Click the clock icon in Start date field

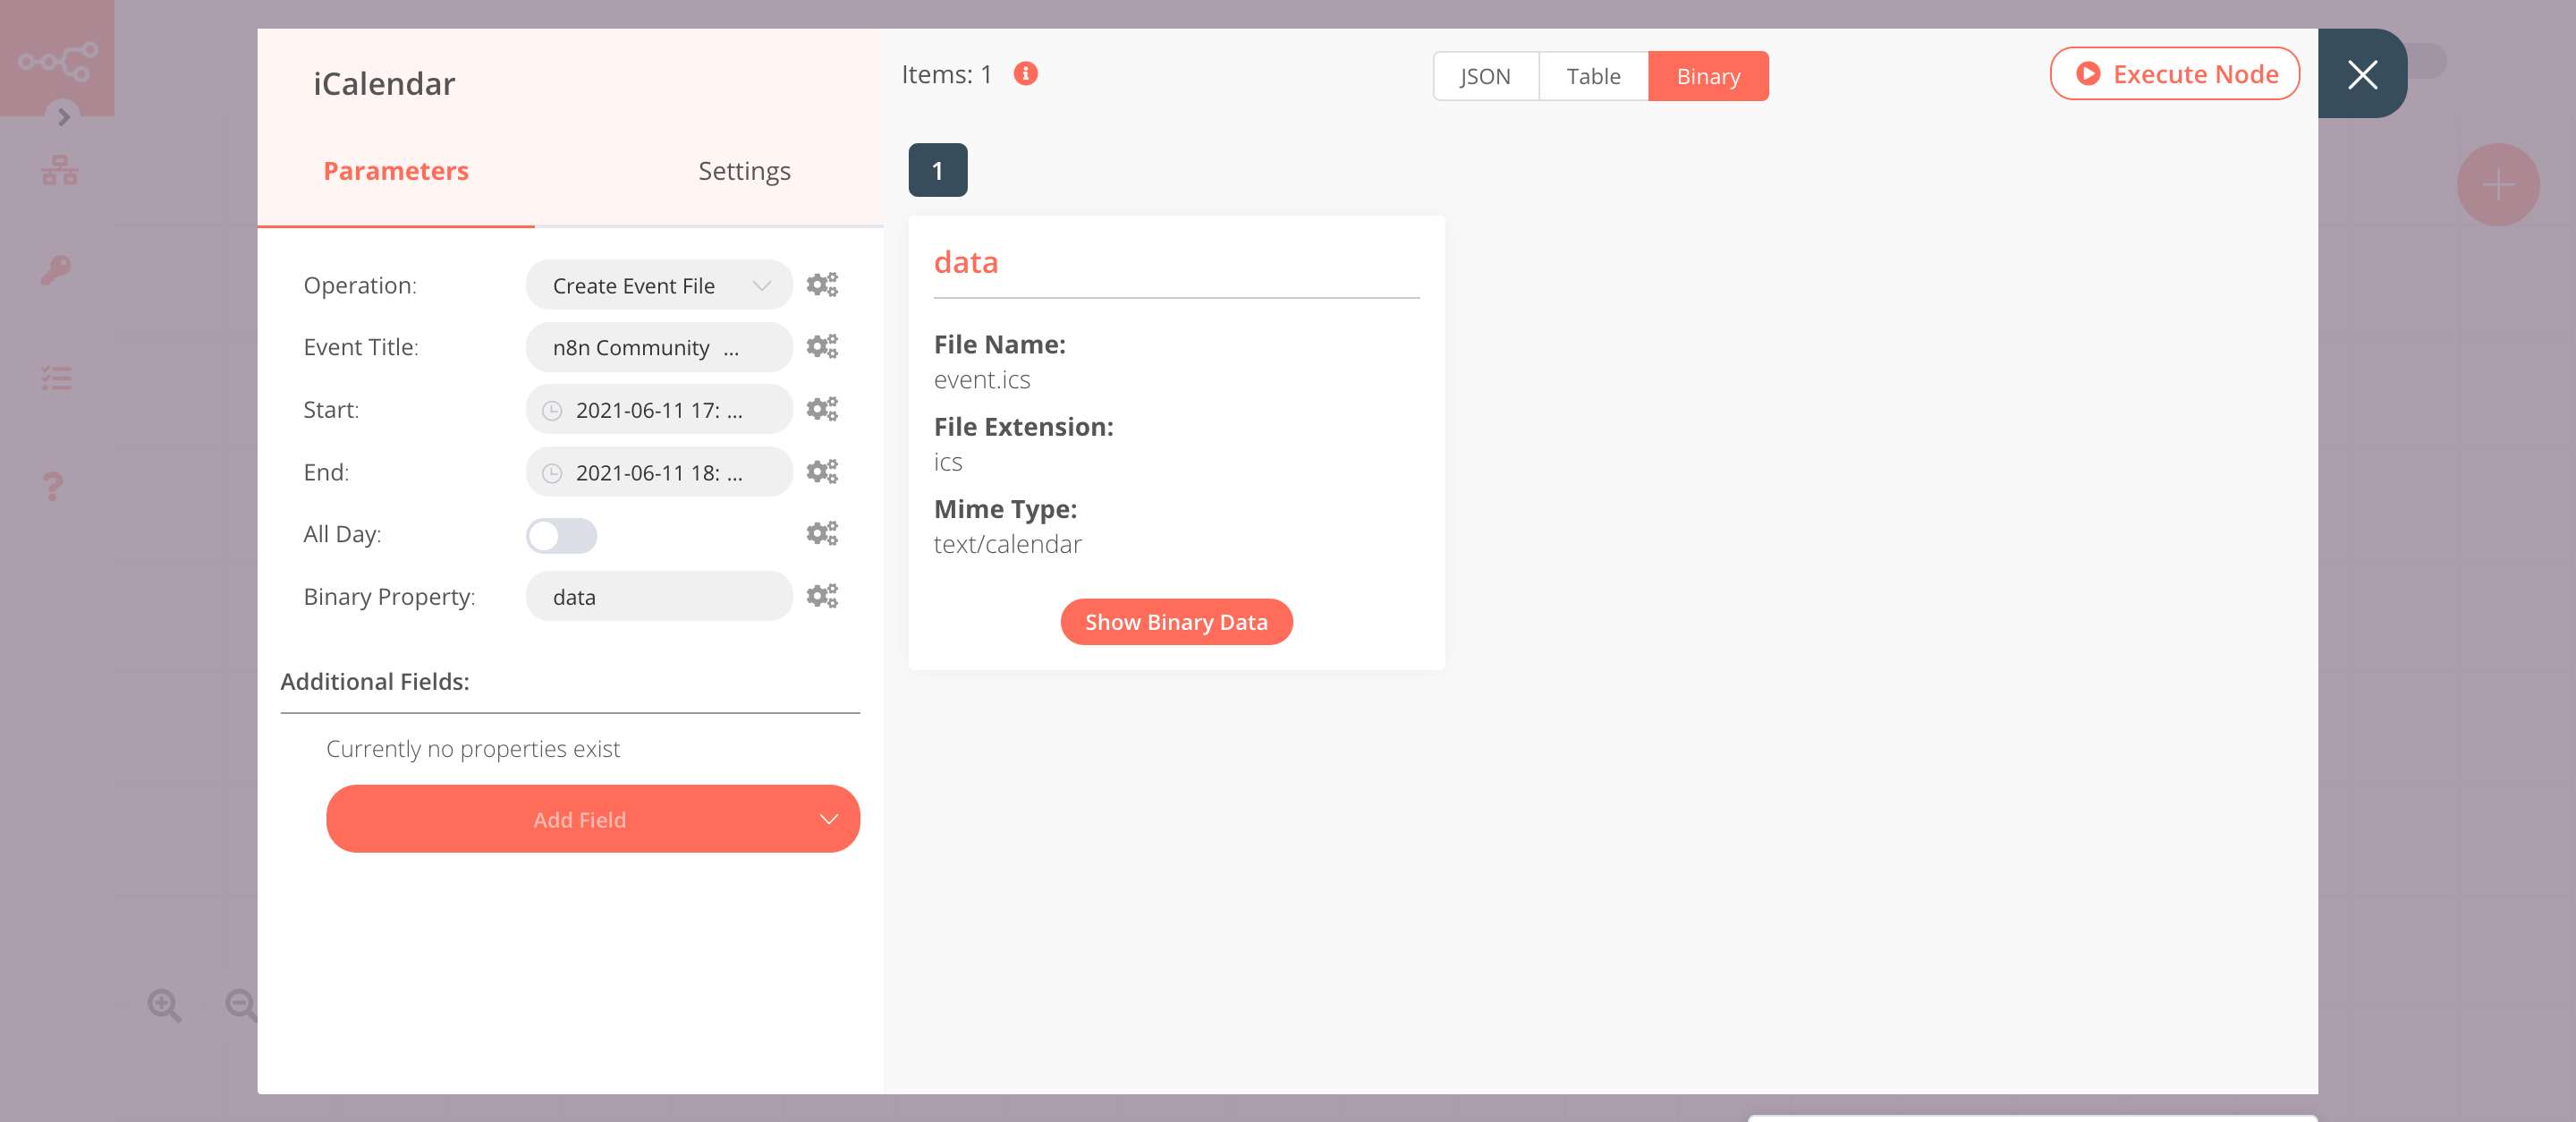[x=554, y=409]
